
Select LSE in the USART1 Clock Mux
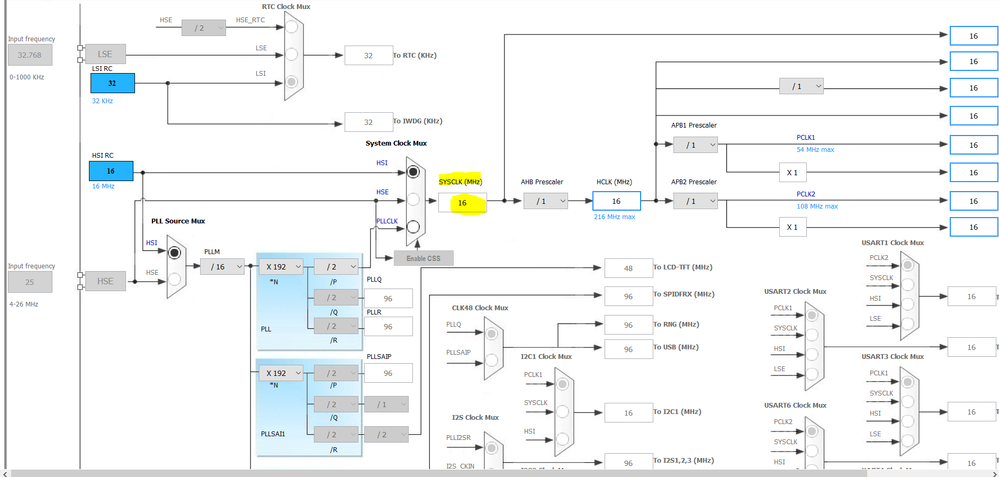(907, 322)
